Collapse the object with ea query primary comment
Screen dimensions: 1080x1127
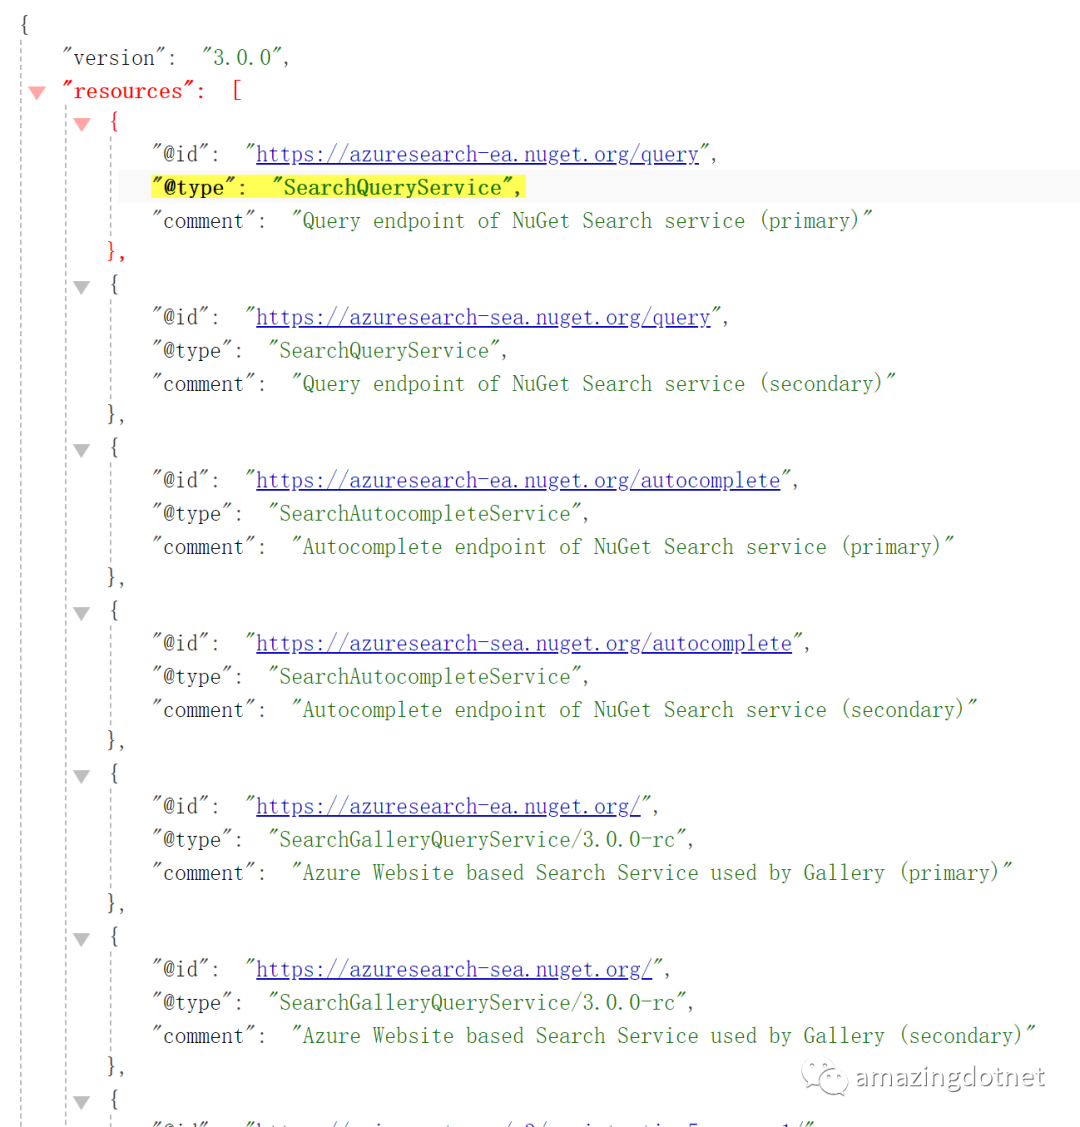[82, 124]
